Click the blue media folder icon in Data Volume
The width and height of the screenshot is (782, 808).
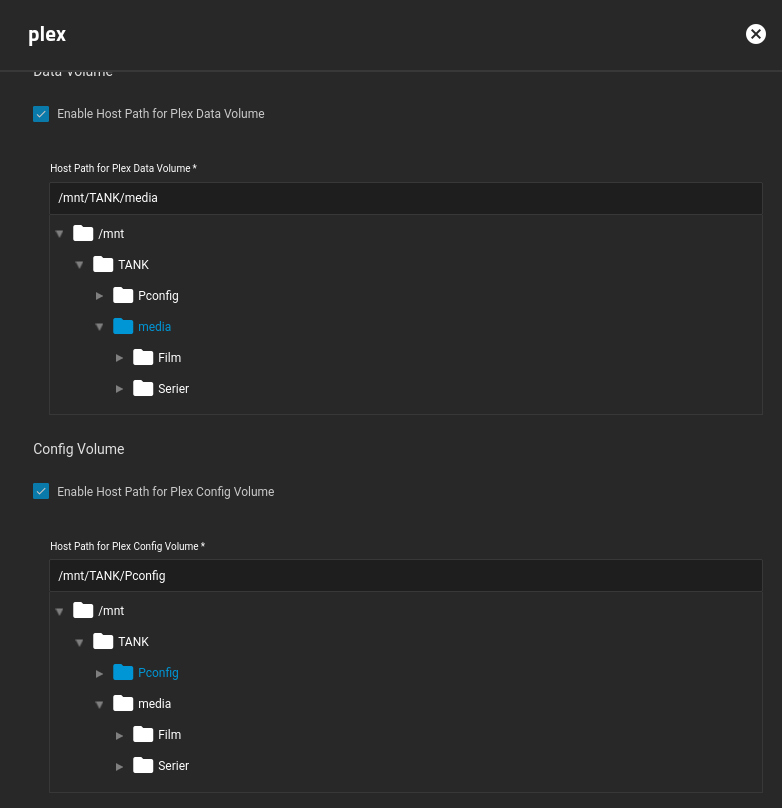(123, 326)
